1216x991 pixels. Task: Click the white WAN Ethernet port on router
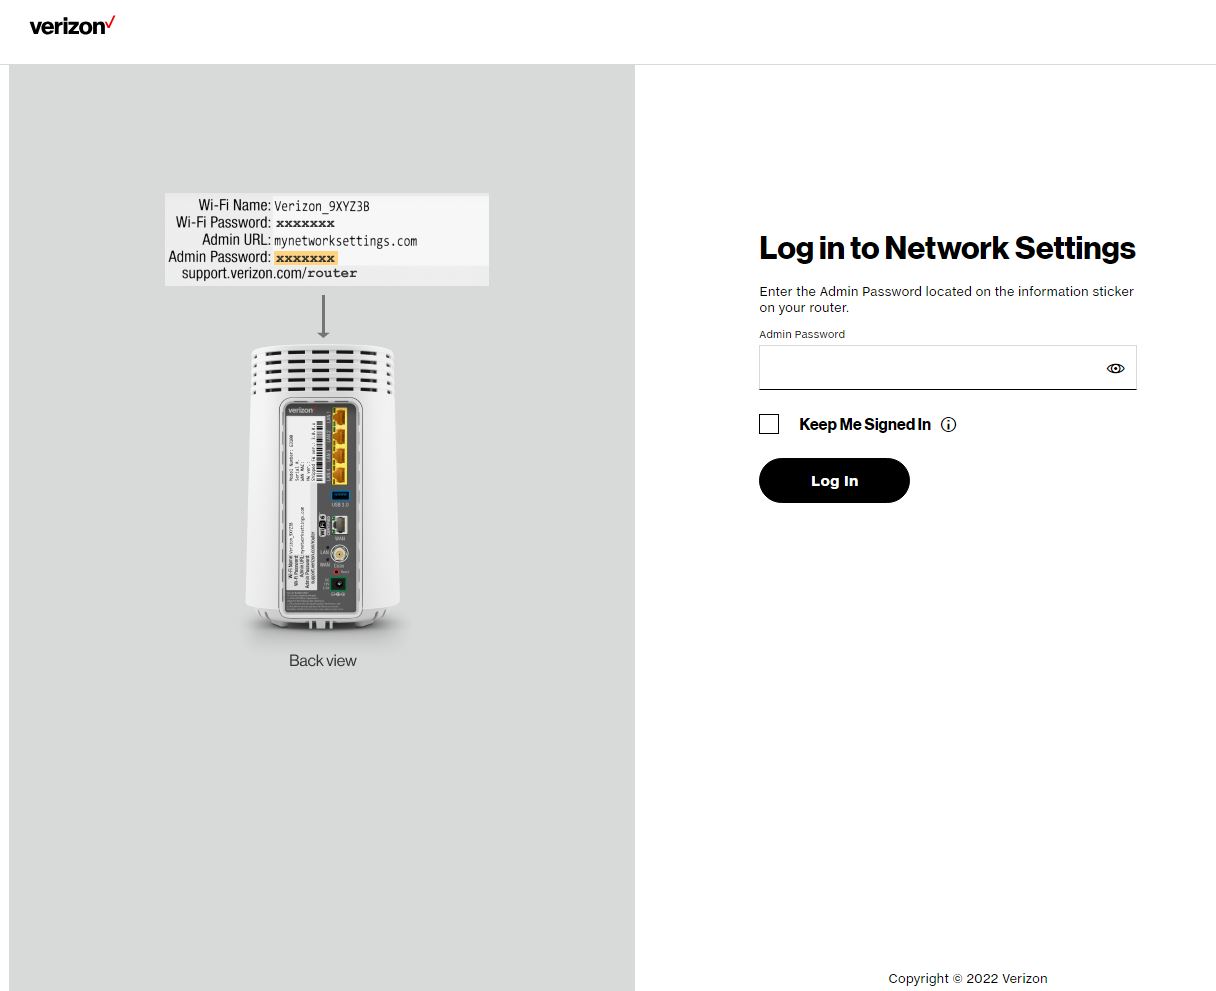coord(340,524)
